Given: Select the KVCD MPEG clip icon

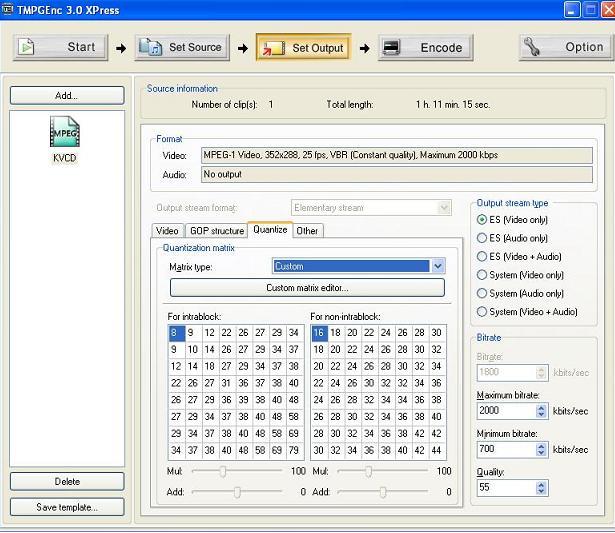Looking at the screenshot, I should tap(65, 132).
